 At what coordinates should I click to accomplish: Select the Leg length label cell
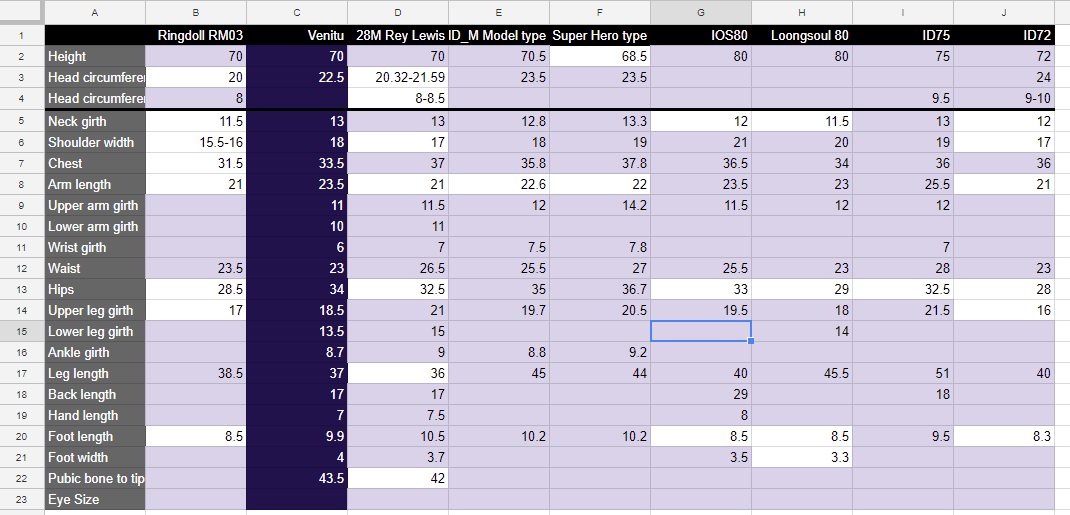(x=95, y=374)
